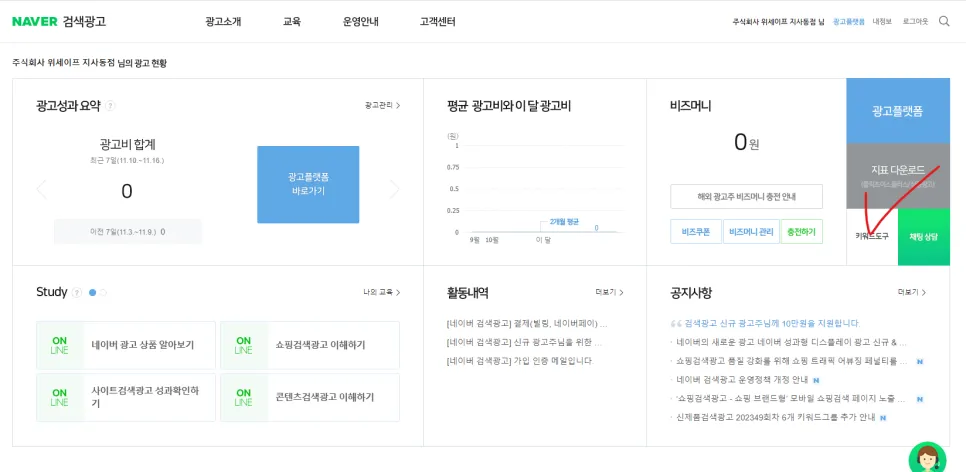Screen dimensions: 966x472
Task: Click help icon next to 광고성과 요약
Action: (x=110, y=106)
